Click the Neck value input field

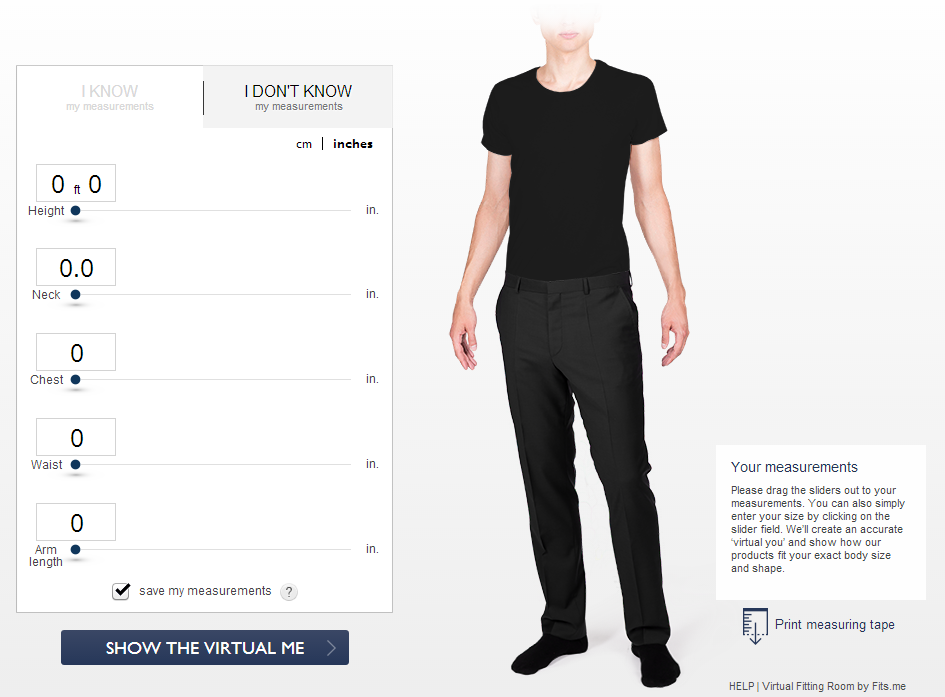pos(76,267)
